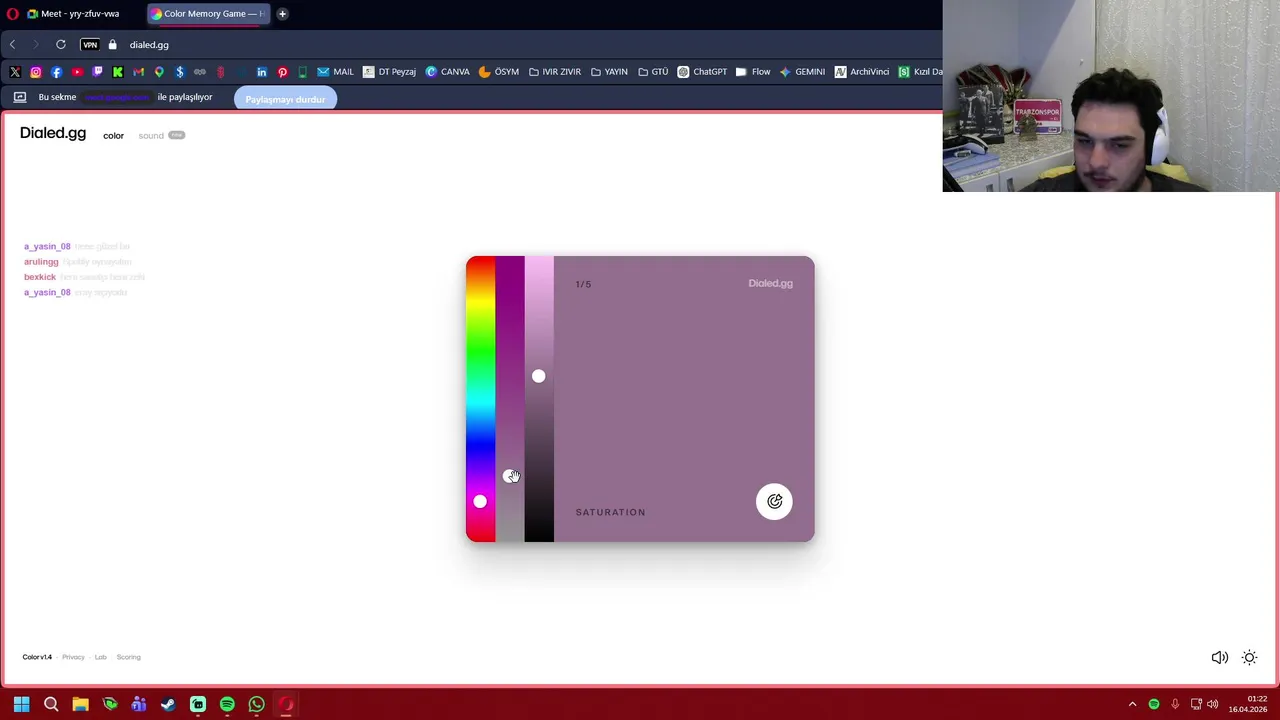
Task: Toggle the VPN badge in address bar
Action: click(x=90, y=45)
